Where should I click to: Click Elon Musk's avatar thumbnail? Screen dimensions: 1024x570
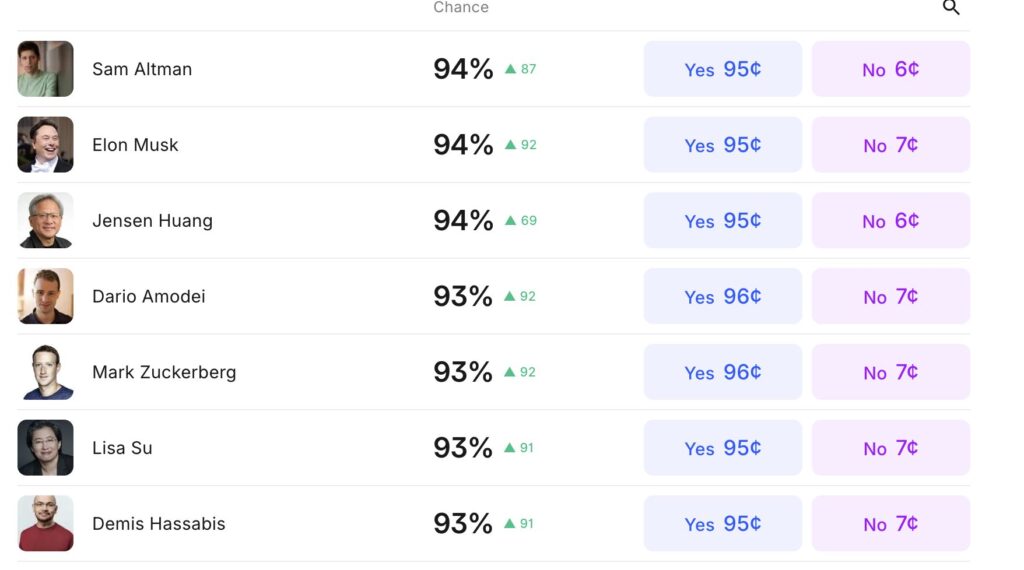[45, 145]
